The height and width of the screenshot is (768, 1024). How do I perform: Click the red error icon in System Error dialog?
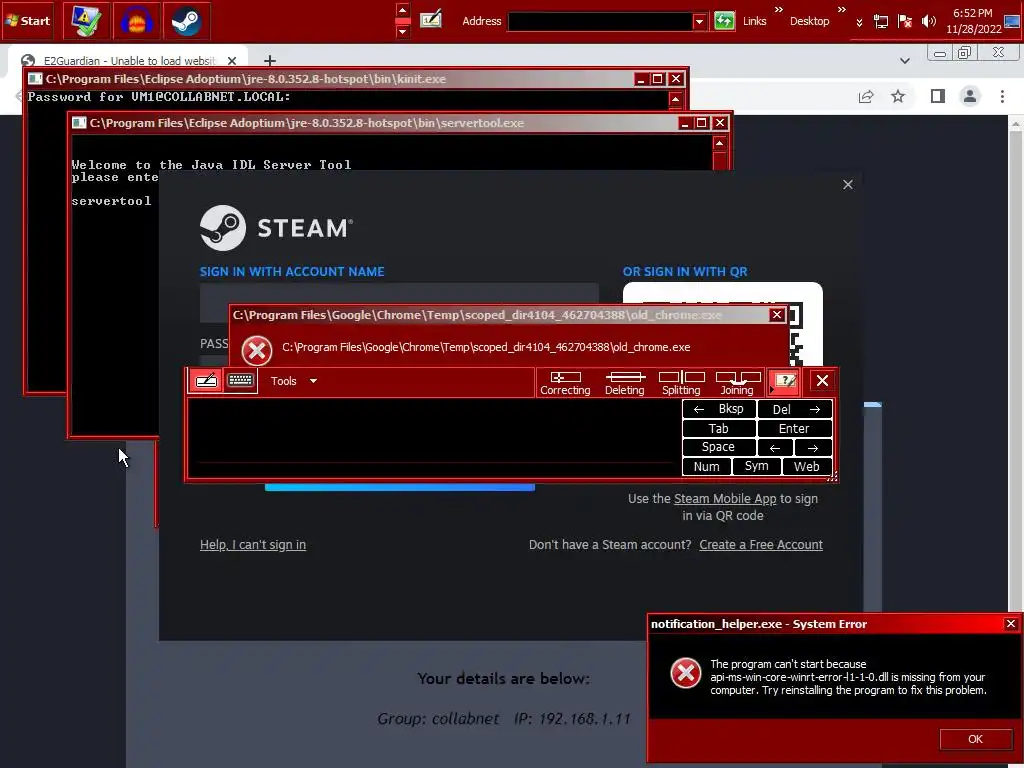(686, 673)
